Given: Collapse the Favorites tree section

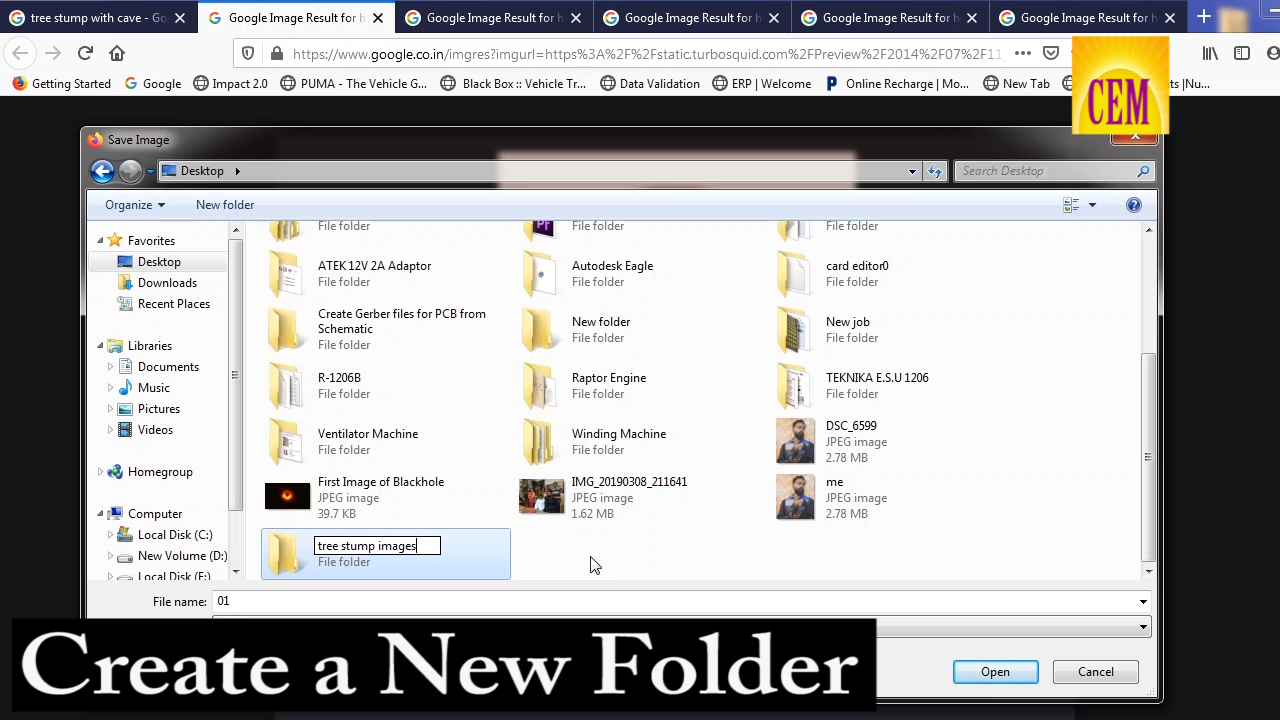Looking at the screenshot, I should coord(100,241).
